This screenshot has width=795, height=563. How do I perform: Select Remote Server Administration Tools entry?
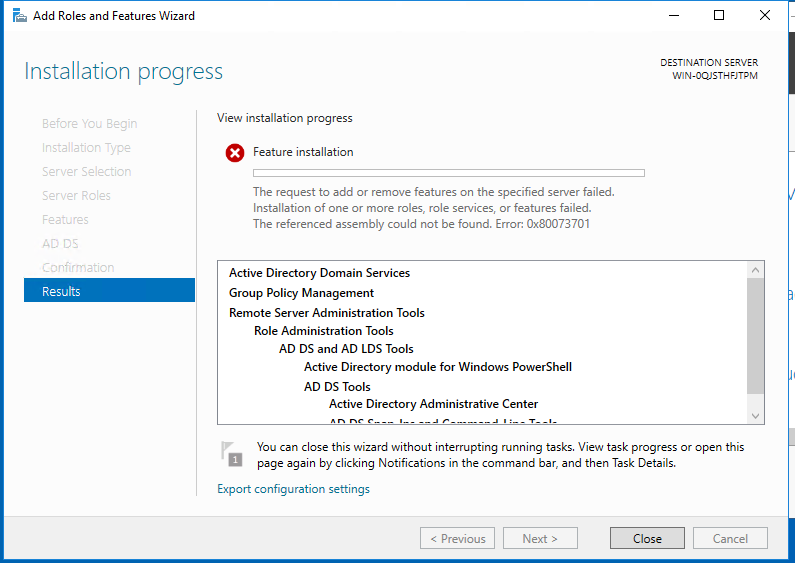(327, 313)
